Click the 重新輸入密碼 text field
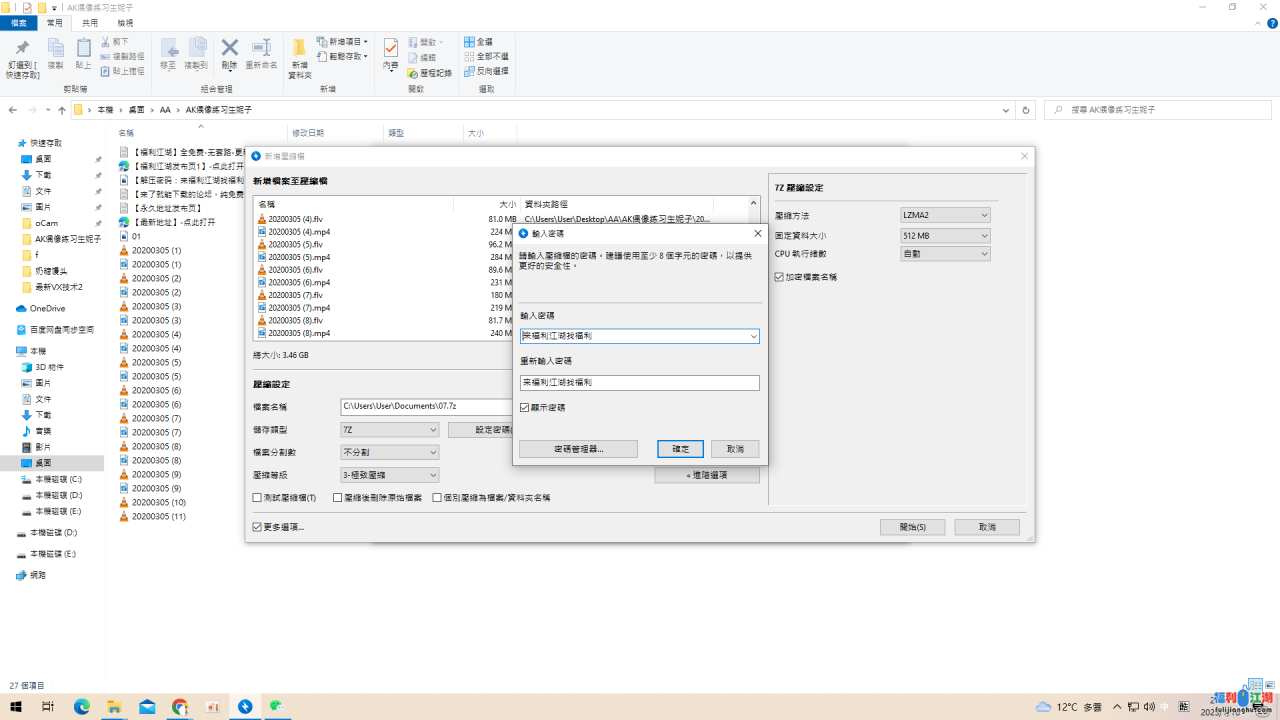 click(x=639, y=383)
